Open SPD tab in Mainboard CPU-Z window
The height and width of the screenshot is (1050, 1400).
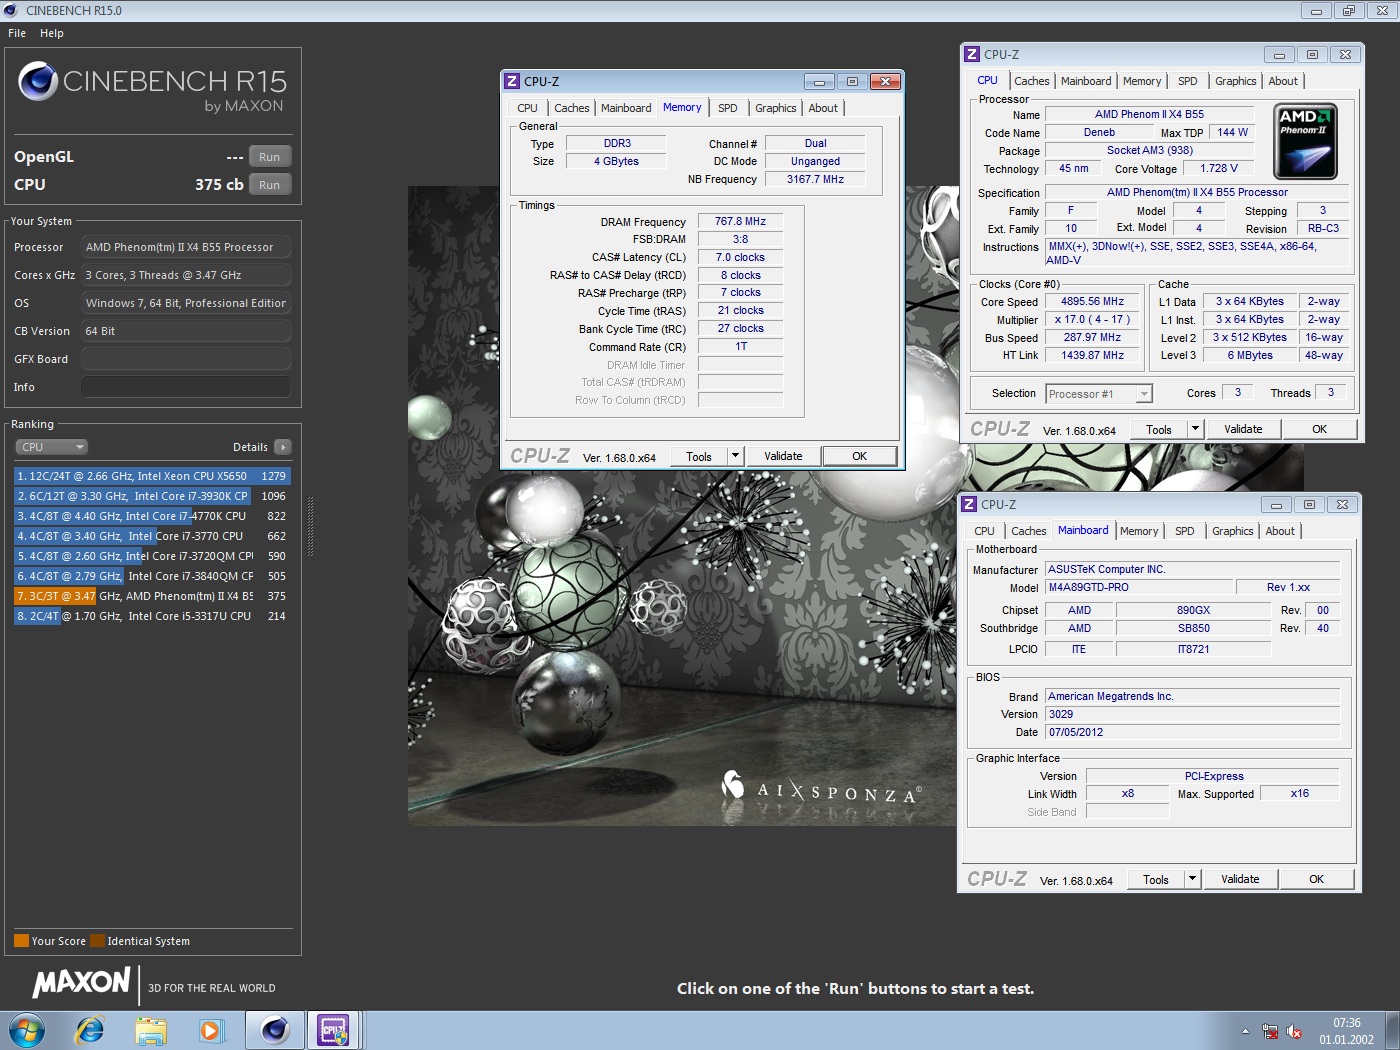coord(1185,531)
